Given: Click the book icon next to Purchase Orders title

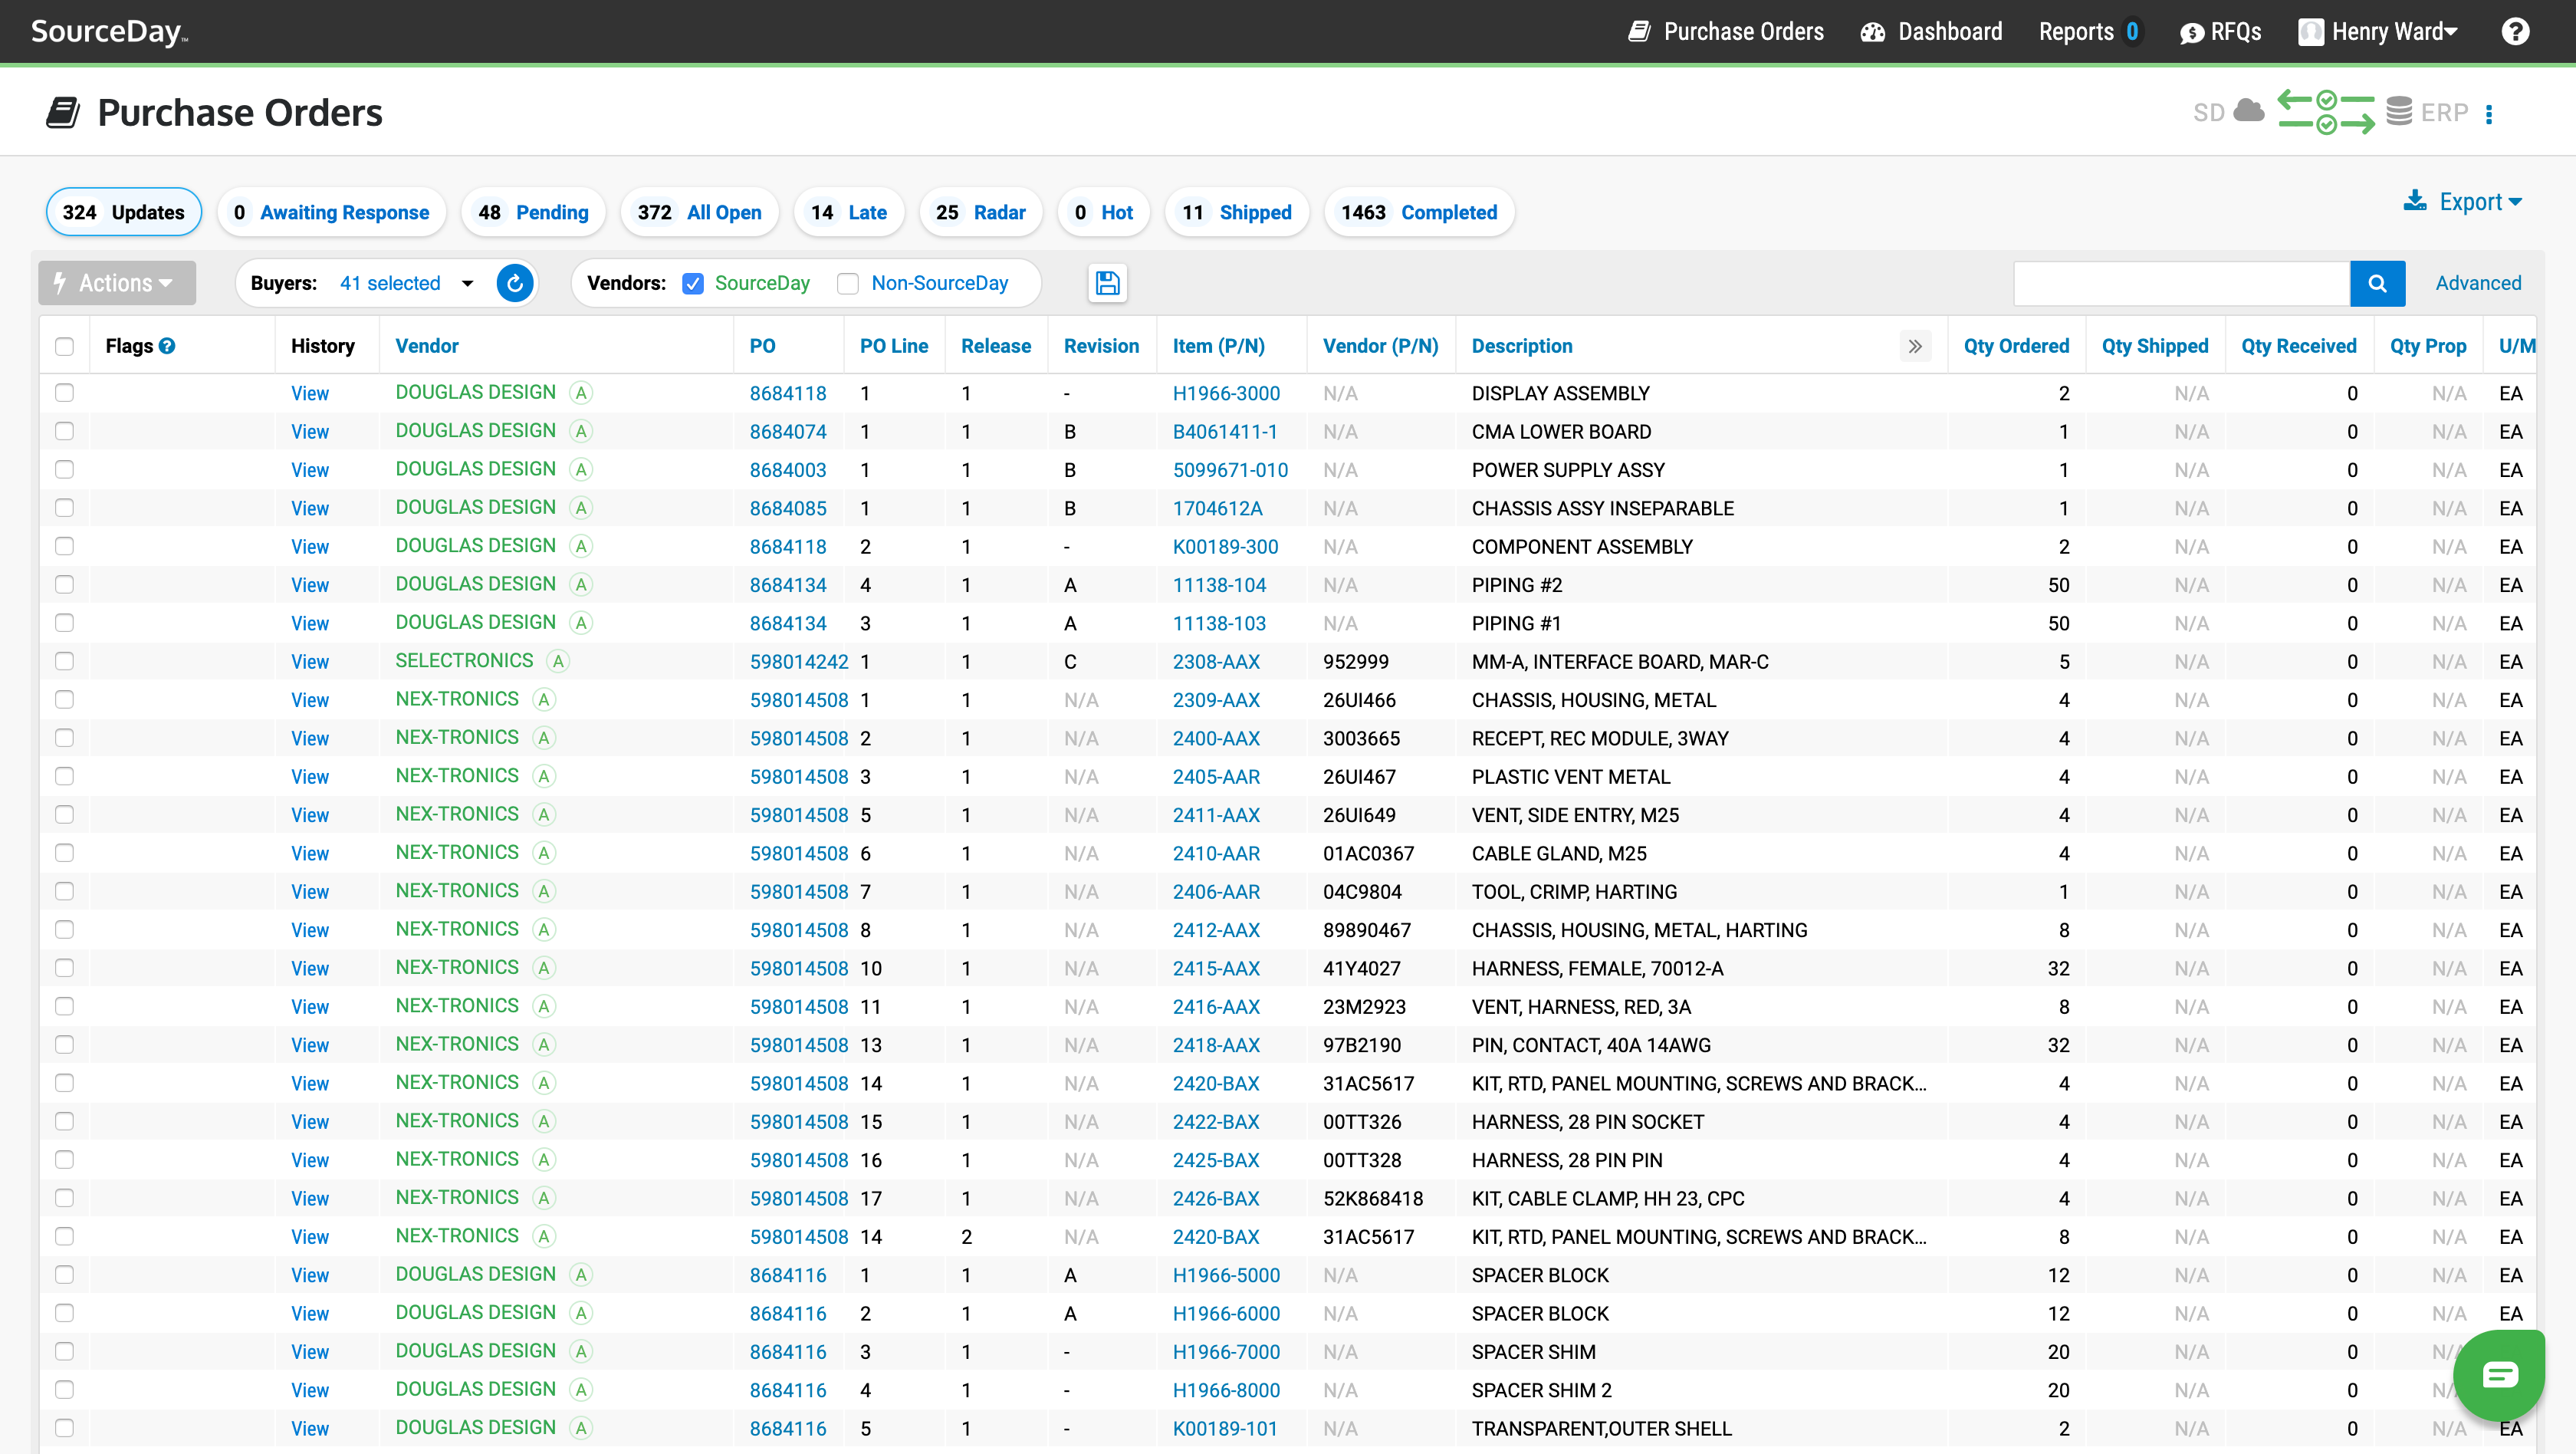Looking at the screenshot, I should pyautogui.click(x=63, y=112).
